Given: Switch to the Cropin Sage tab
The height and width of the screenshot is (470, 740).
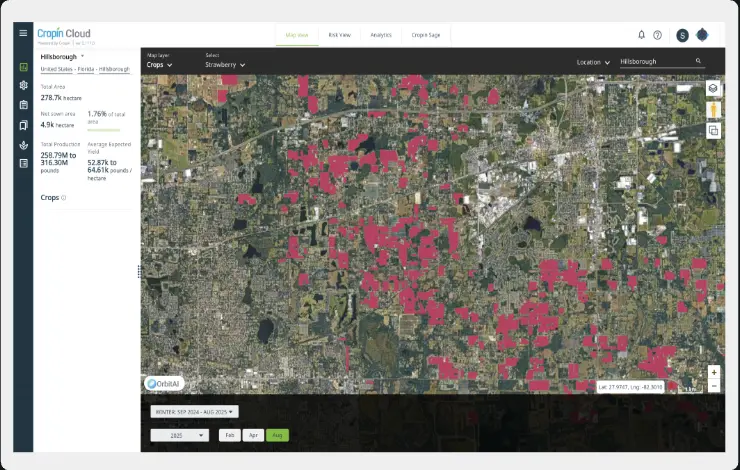Looking at the screenshot, I should pos(426,35).
